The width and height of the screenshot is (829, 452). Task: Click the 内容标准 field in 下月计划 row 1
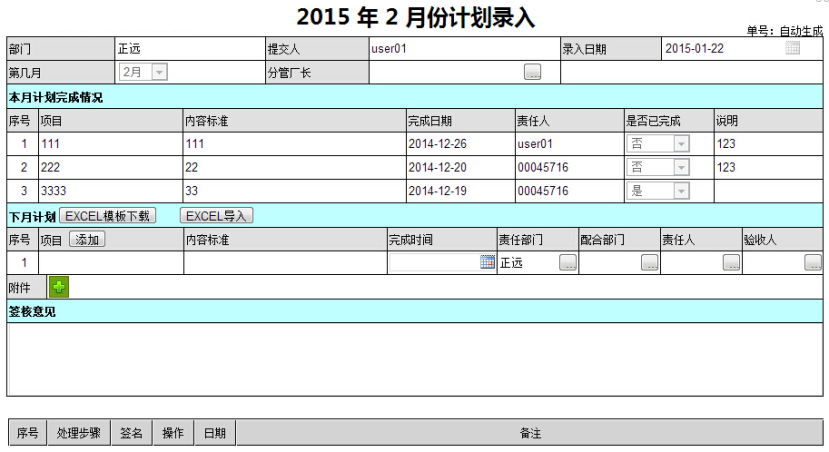(x=284, y=263)
